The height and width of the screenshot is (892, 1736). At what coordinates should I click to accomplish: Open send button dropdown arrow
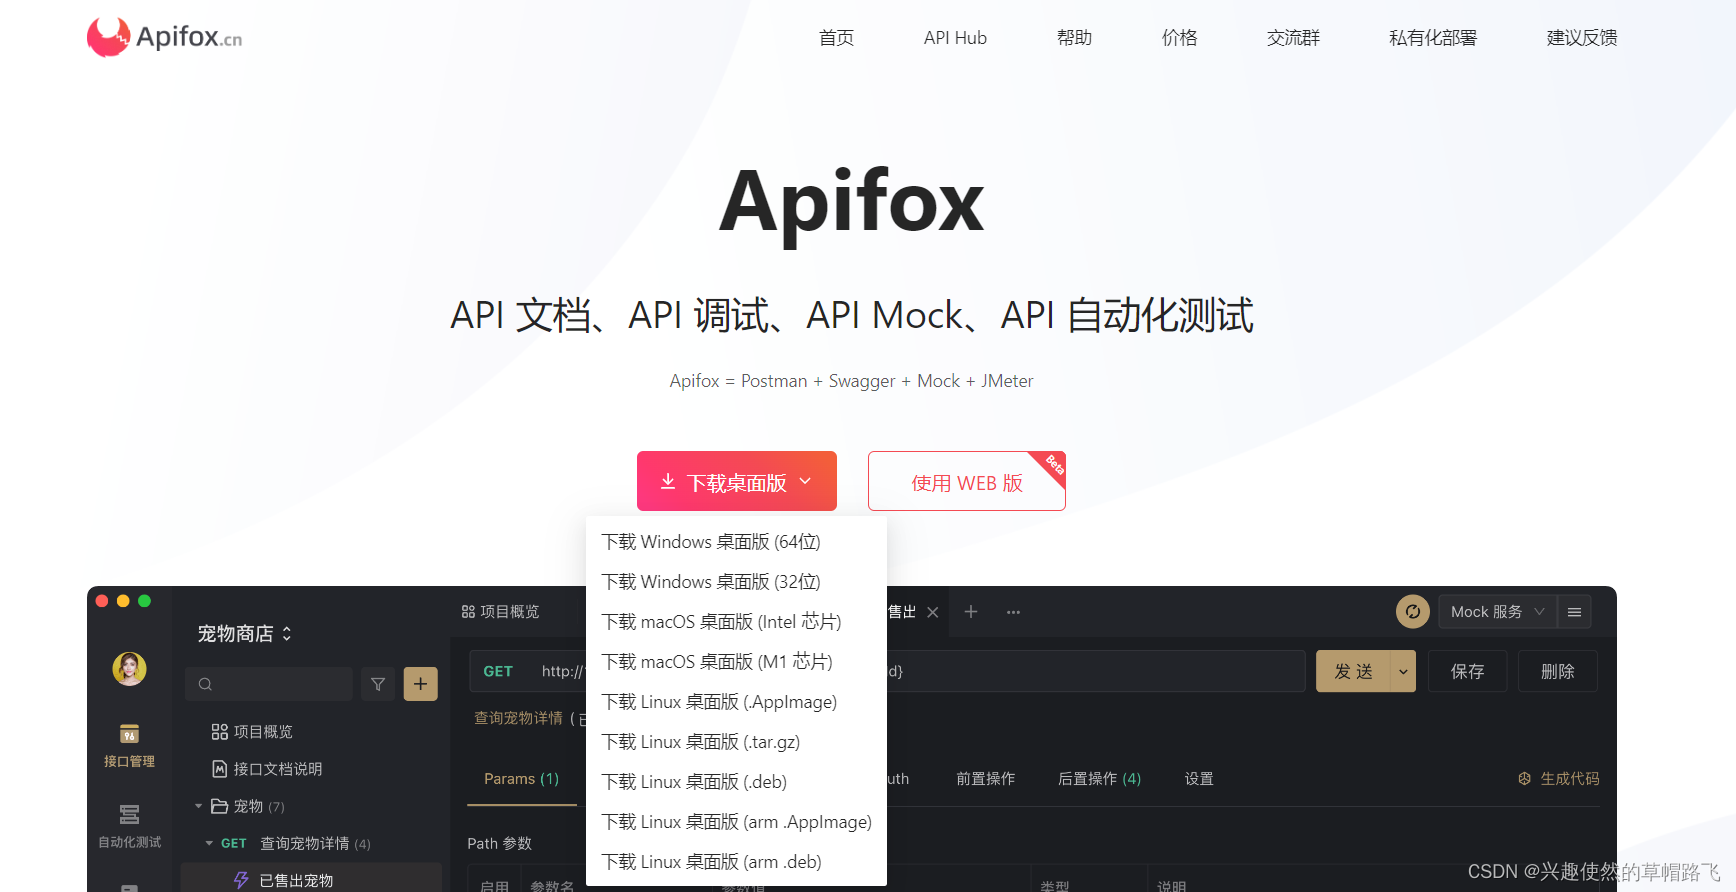[x=1403, y=671]
